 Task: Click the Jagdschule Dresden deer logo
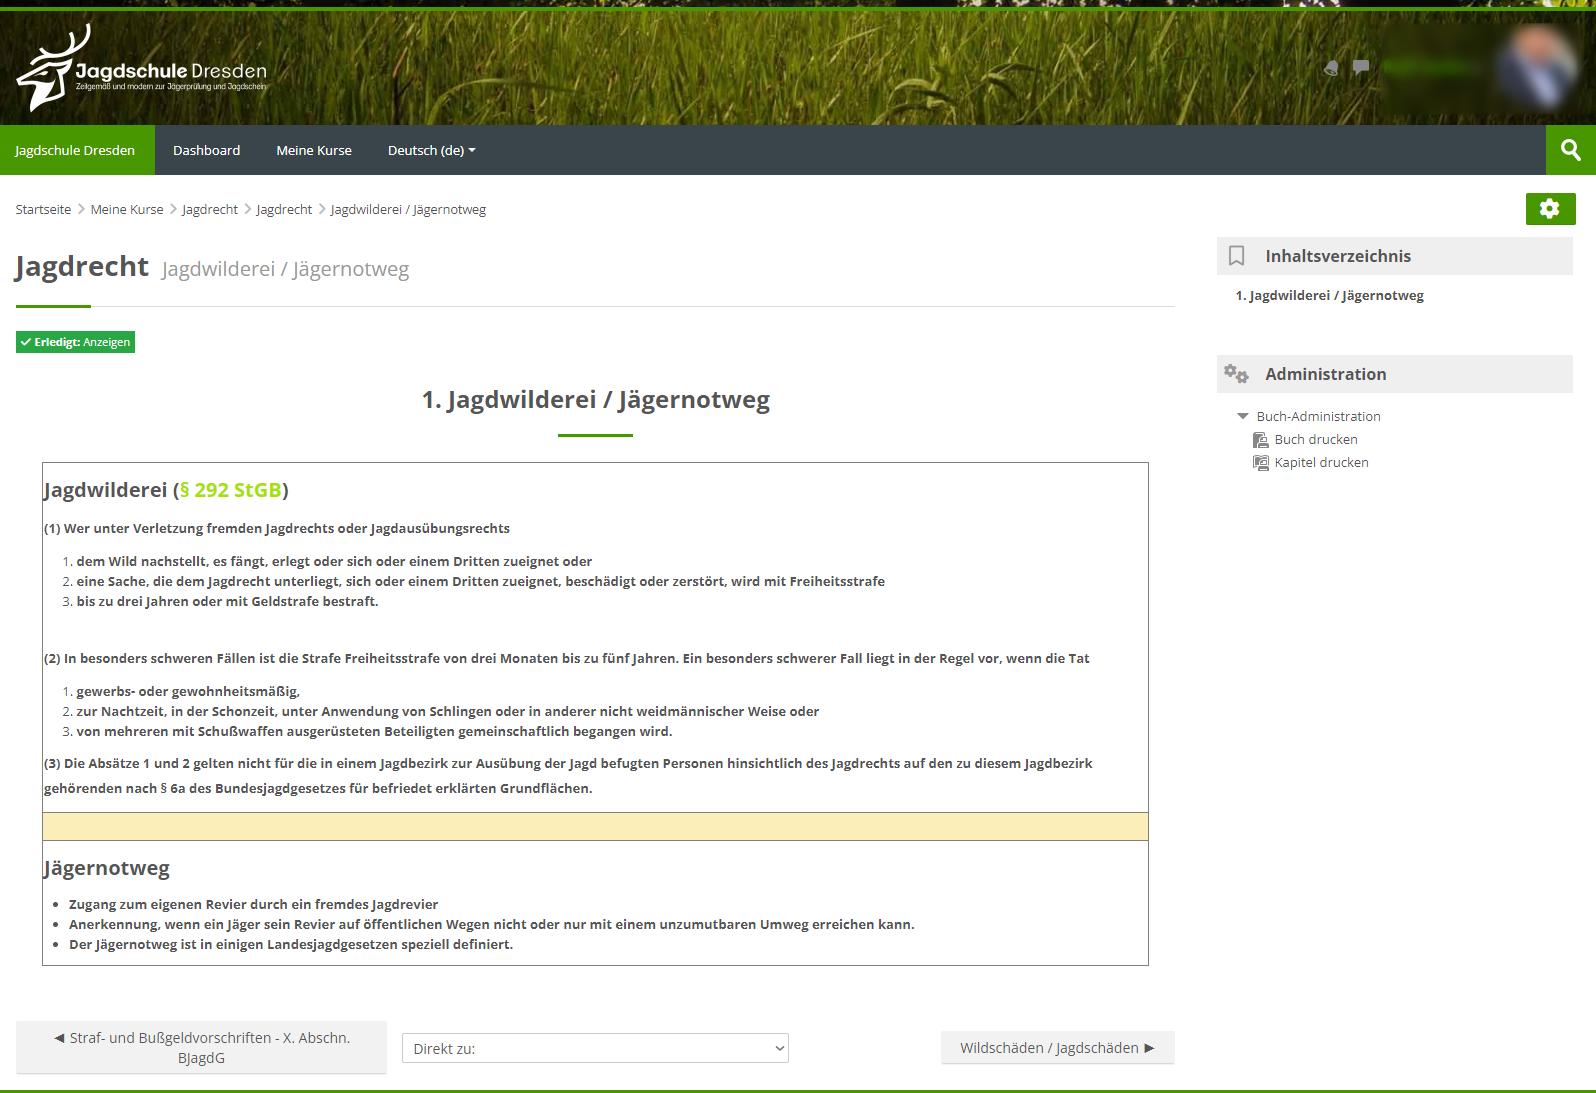click(x=142, y=68)
